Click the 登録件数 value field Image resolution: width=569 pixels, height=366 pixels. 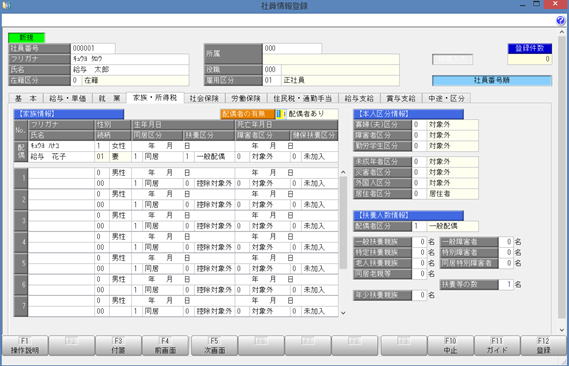(x=530, y=59)
